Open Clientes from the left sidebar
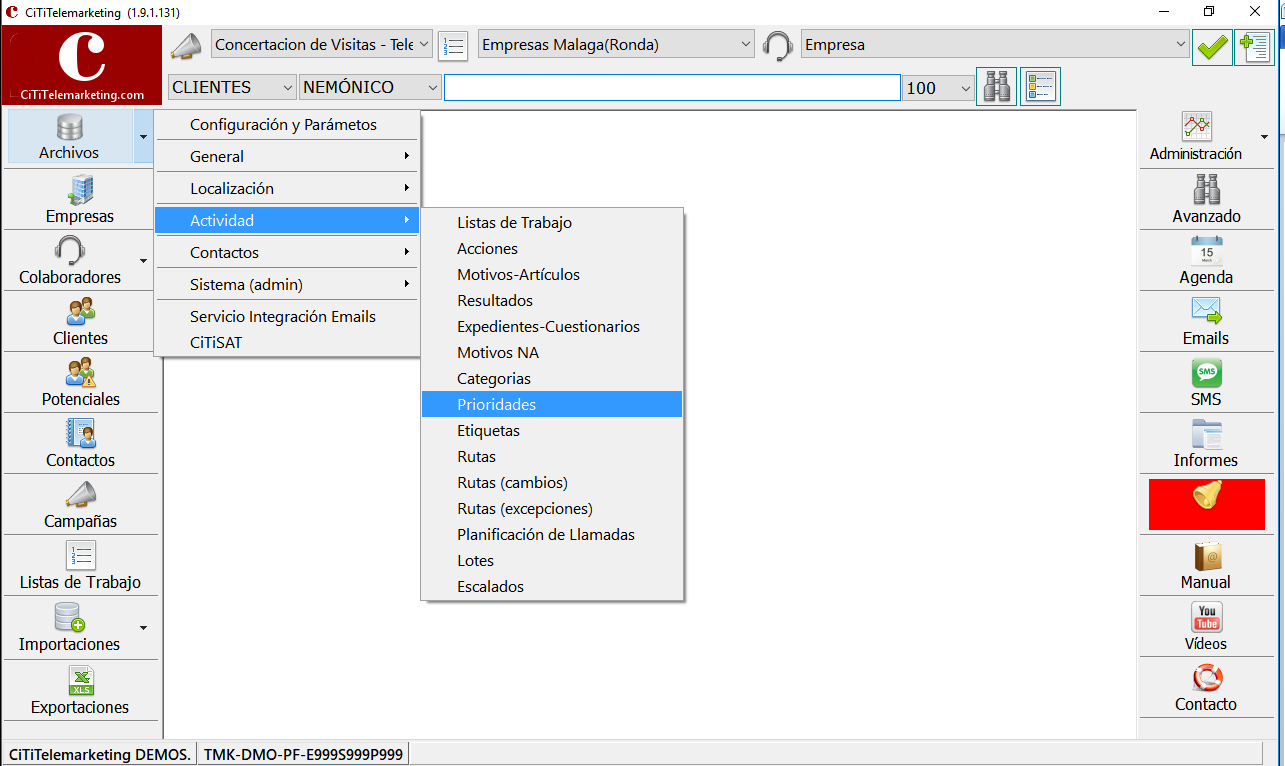This screenshot has width=1285, height=766. 80,322
